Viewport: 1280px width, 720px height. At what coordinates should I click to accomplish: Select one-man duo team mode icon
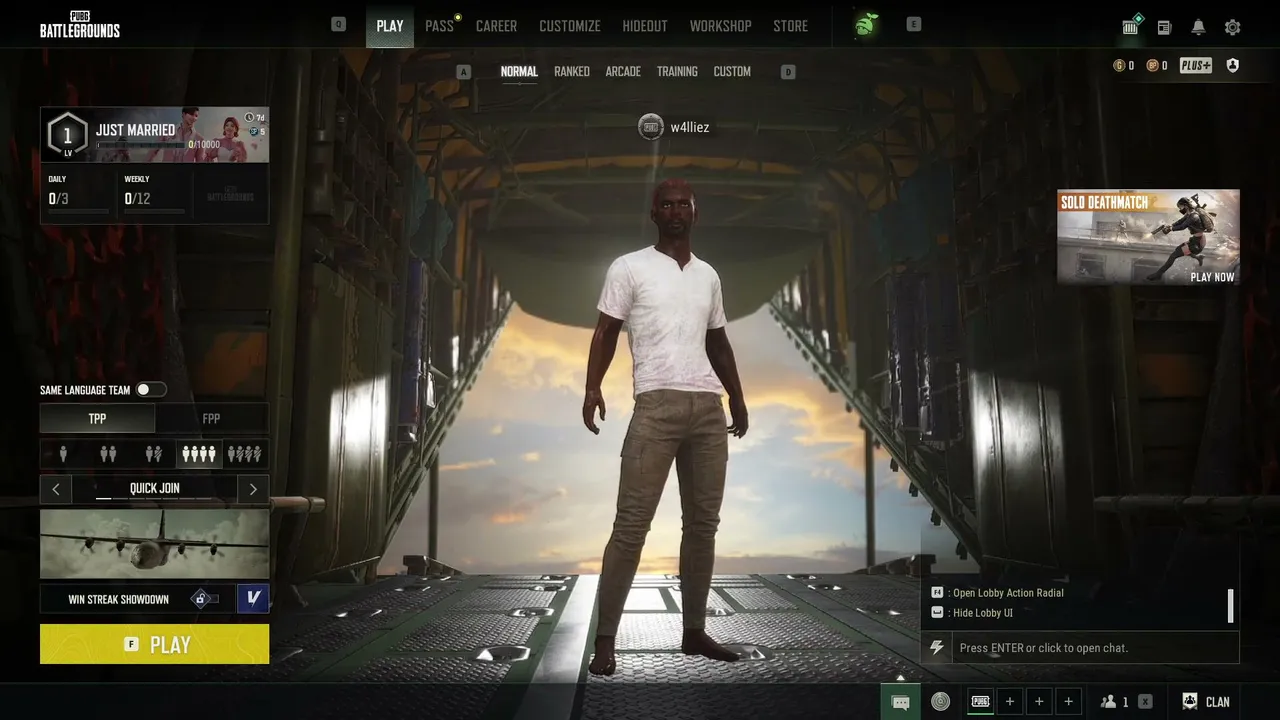pos(153,455)
